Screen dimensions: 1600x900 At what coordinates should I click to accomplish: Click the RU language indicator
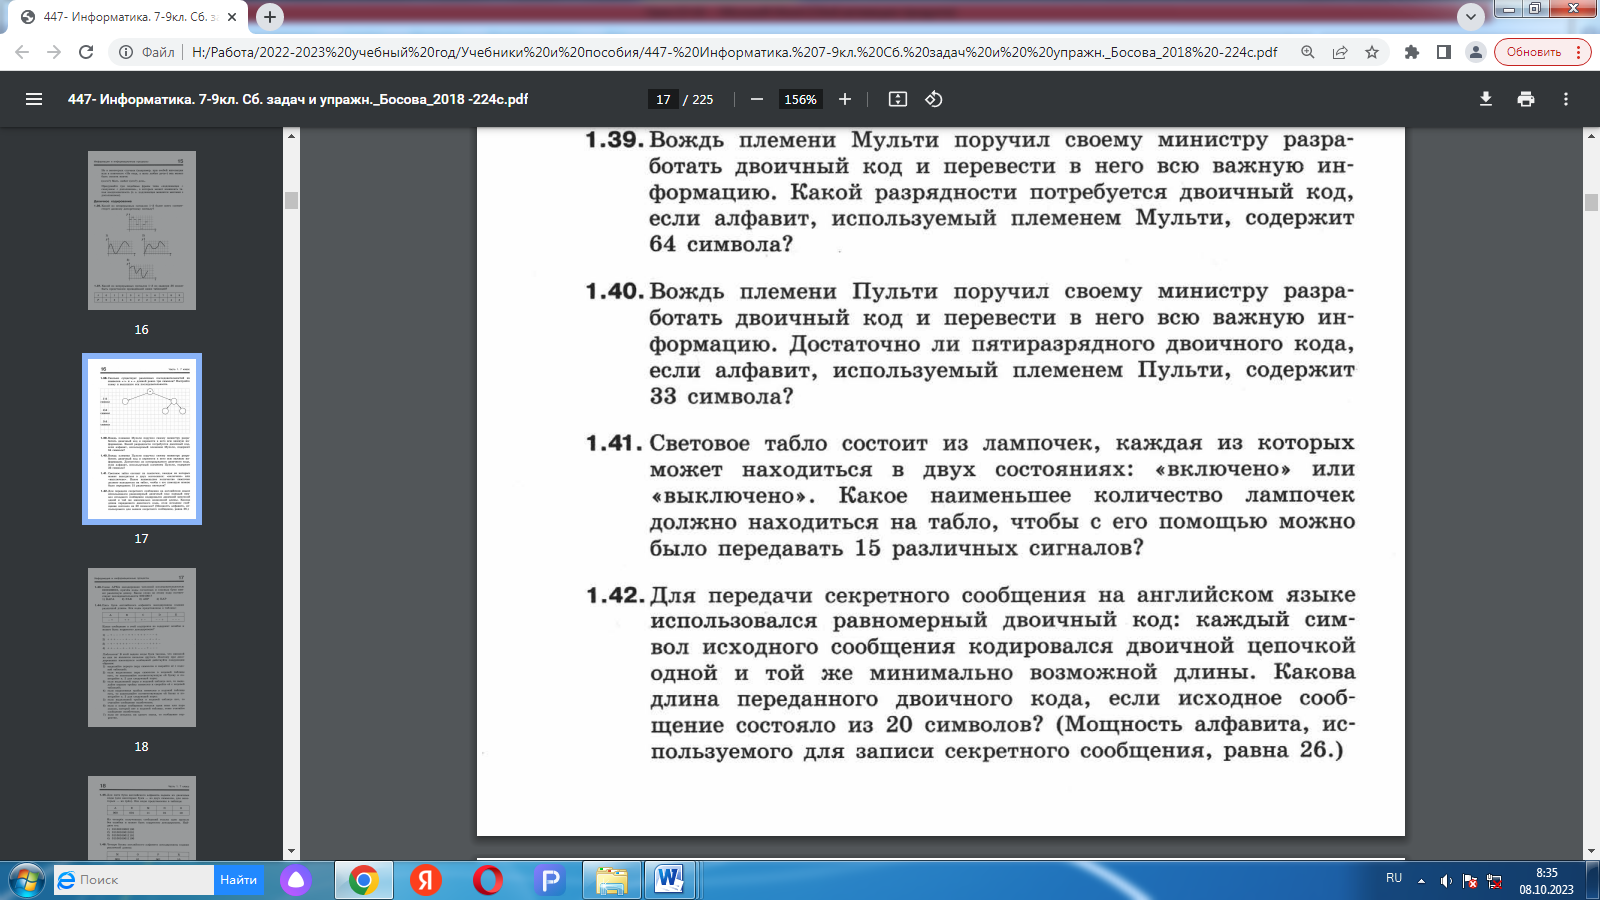(1394, 877)
